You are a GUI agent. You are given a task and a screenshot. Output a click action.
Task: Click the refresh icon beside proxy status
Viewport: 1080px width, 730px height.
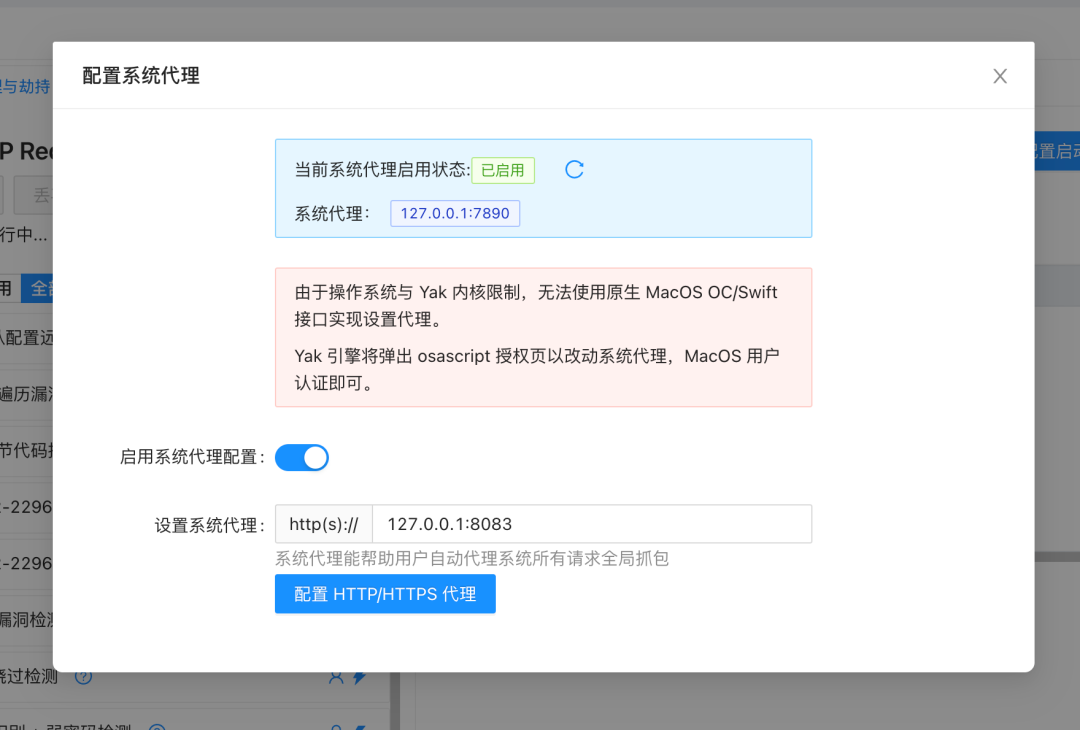[x=574, y=170]
